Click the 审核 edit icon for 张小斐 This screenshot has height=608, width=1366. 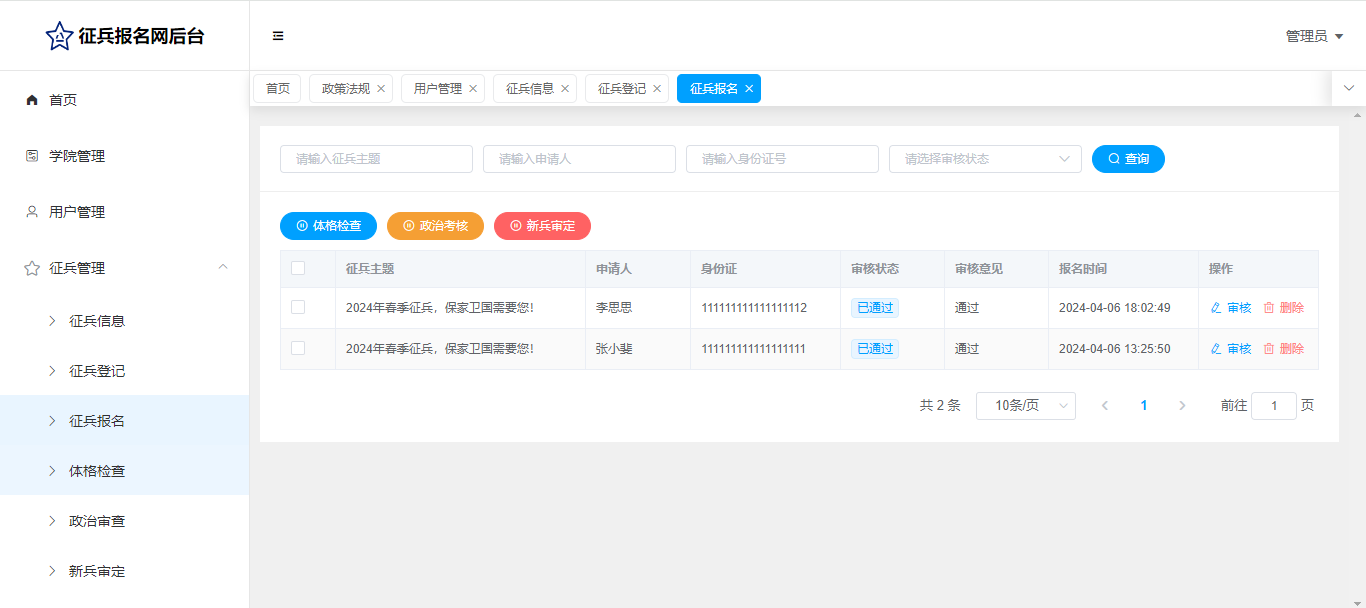pyautogui.click(x=1216, y=349)
